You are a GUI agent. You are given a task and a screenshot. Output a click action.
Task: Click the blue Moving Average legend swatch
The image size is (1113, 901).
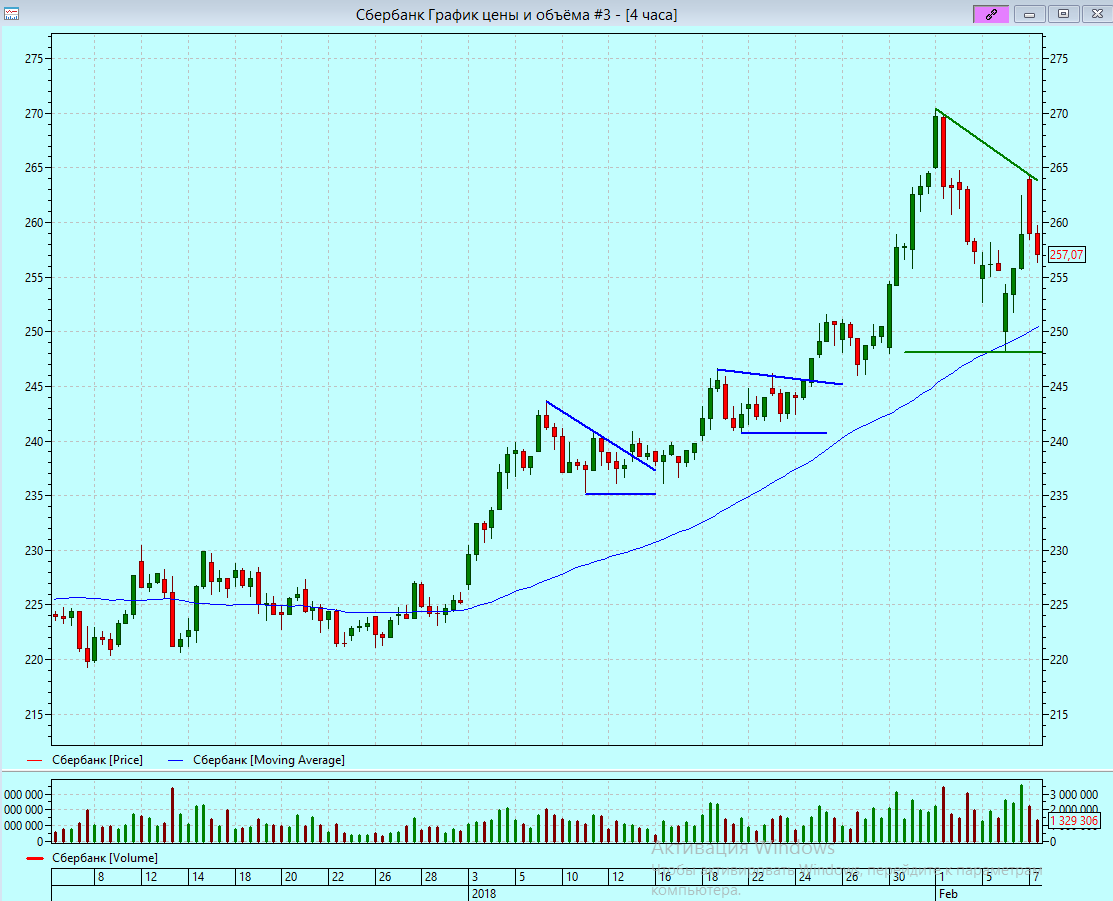[176, 760]
